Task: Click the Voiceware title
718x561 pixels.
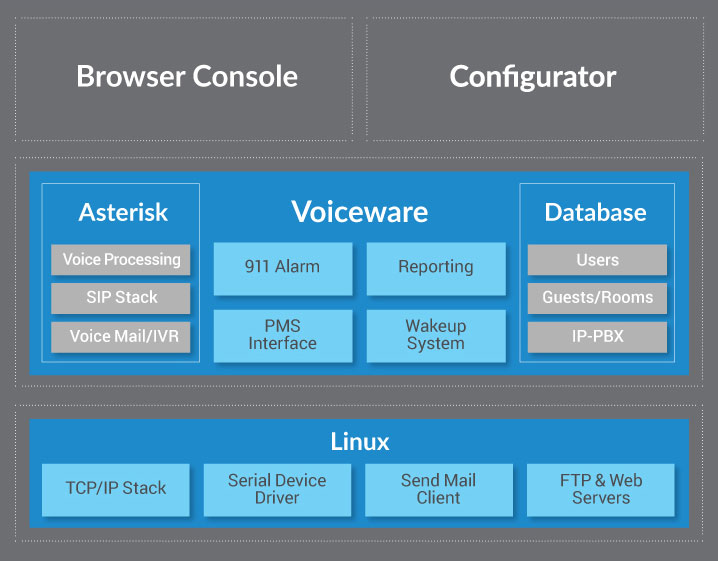Action: pos(359,212)
